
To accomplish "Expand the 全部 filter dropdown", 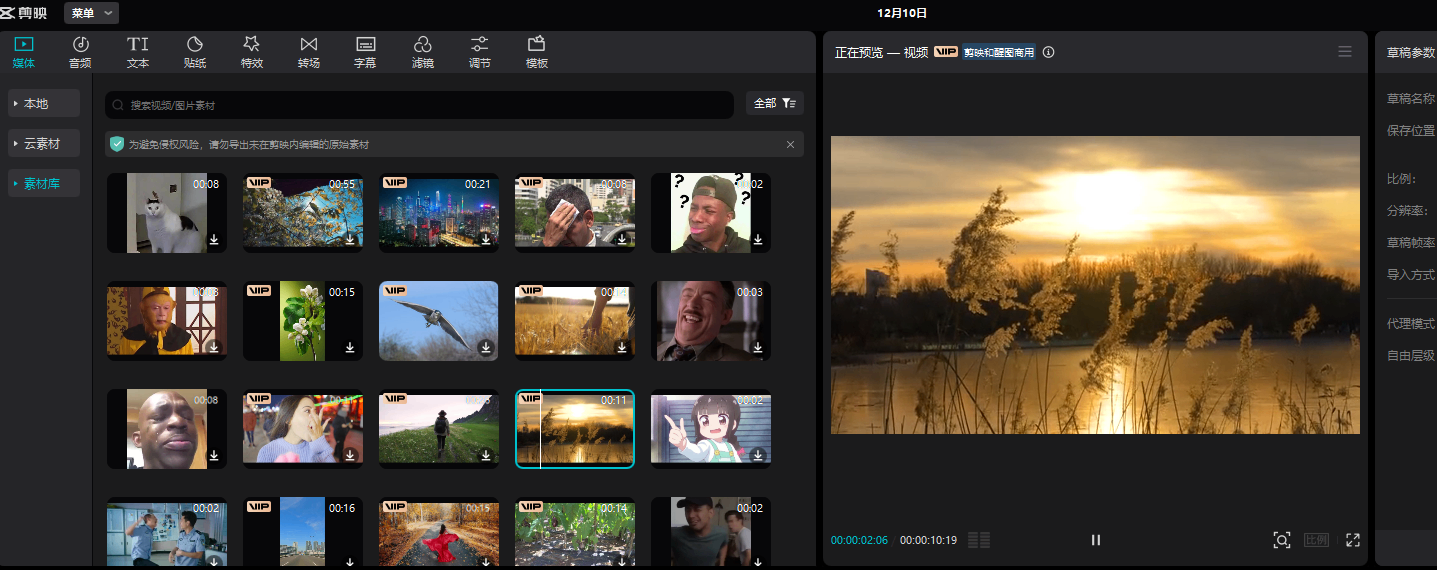I will 774,103.
